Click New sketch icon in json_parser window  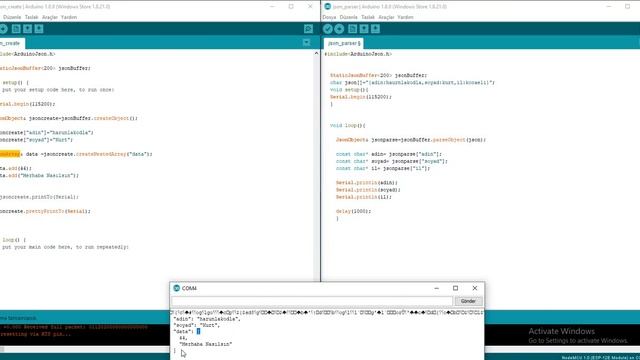353,29
